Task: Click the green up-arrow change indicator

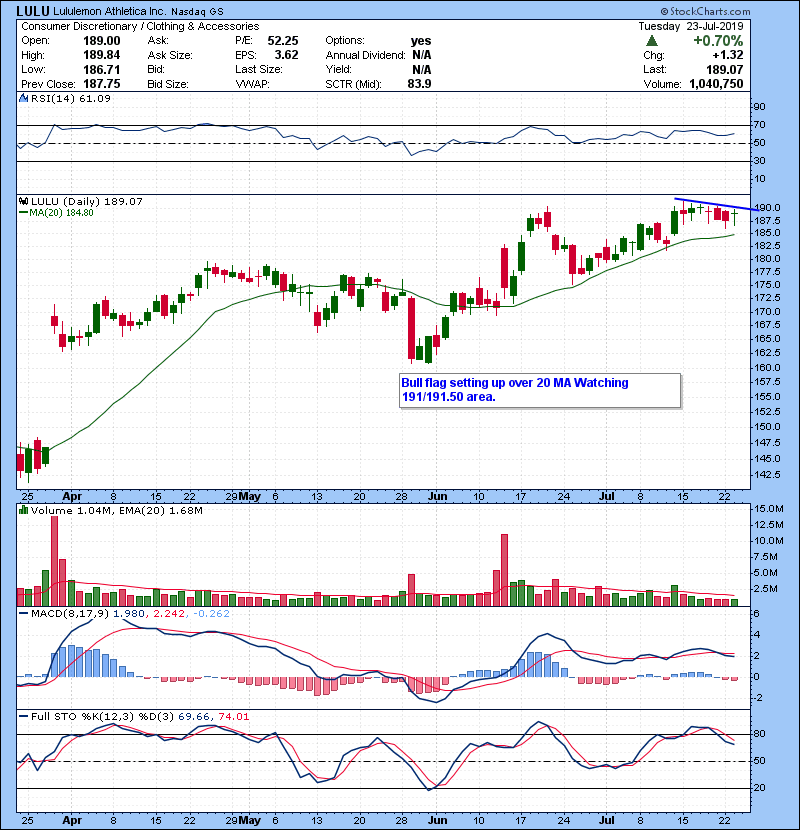Action: [651, 41]
